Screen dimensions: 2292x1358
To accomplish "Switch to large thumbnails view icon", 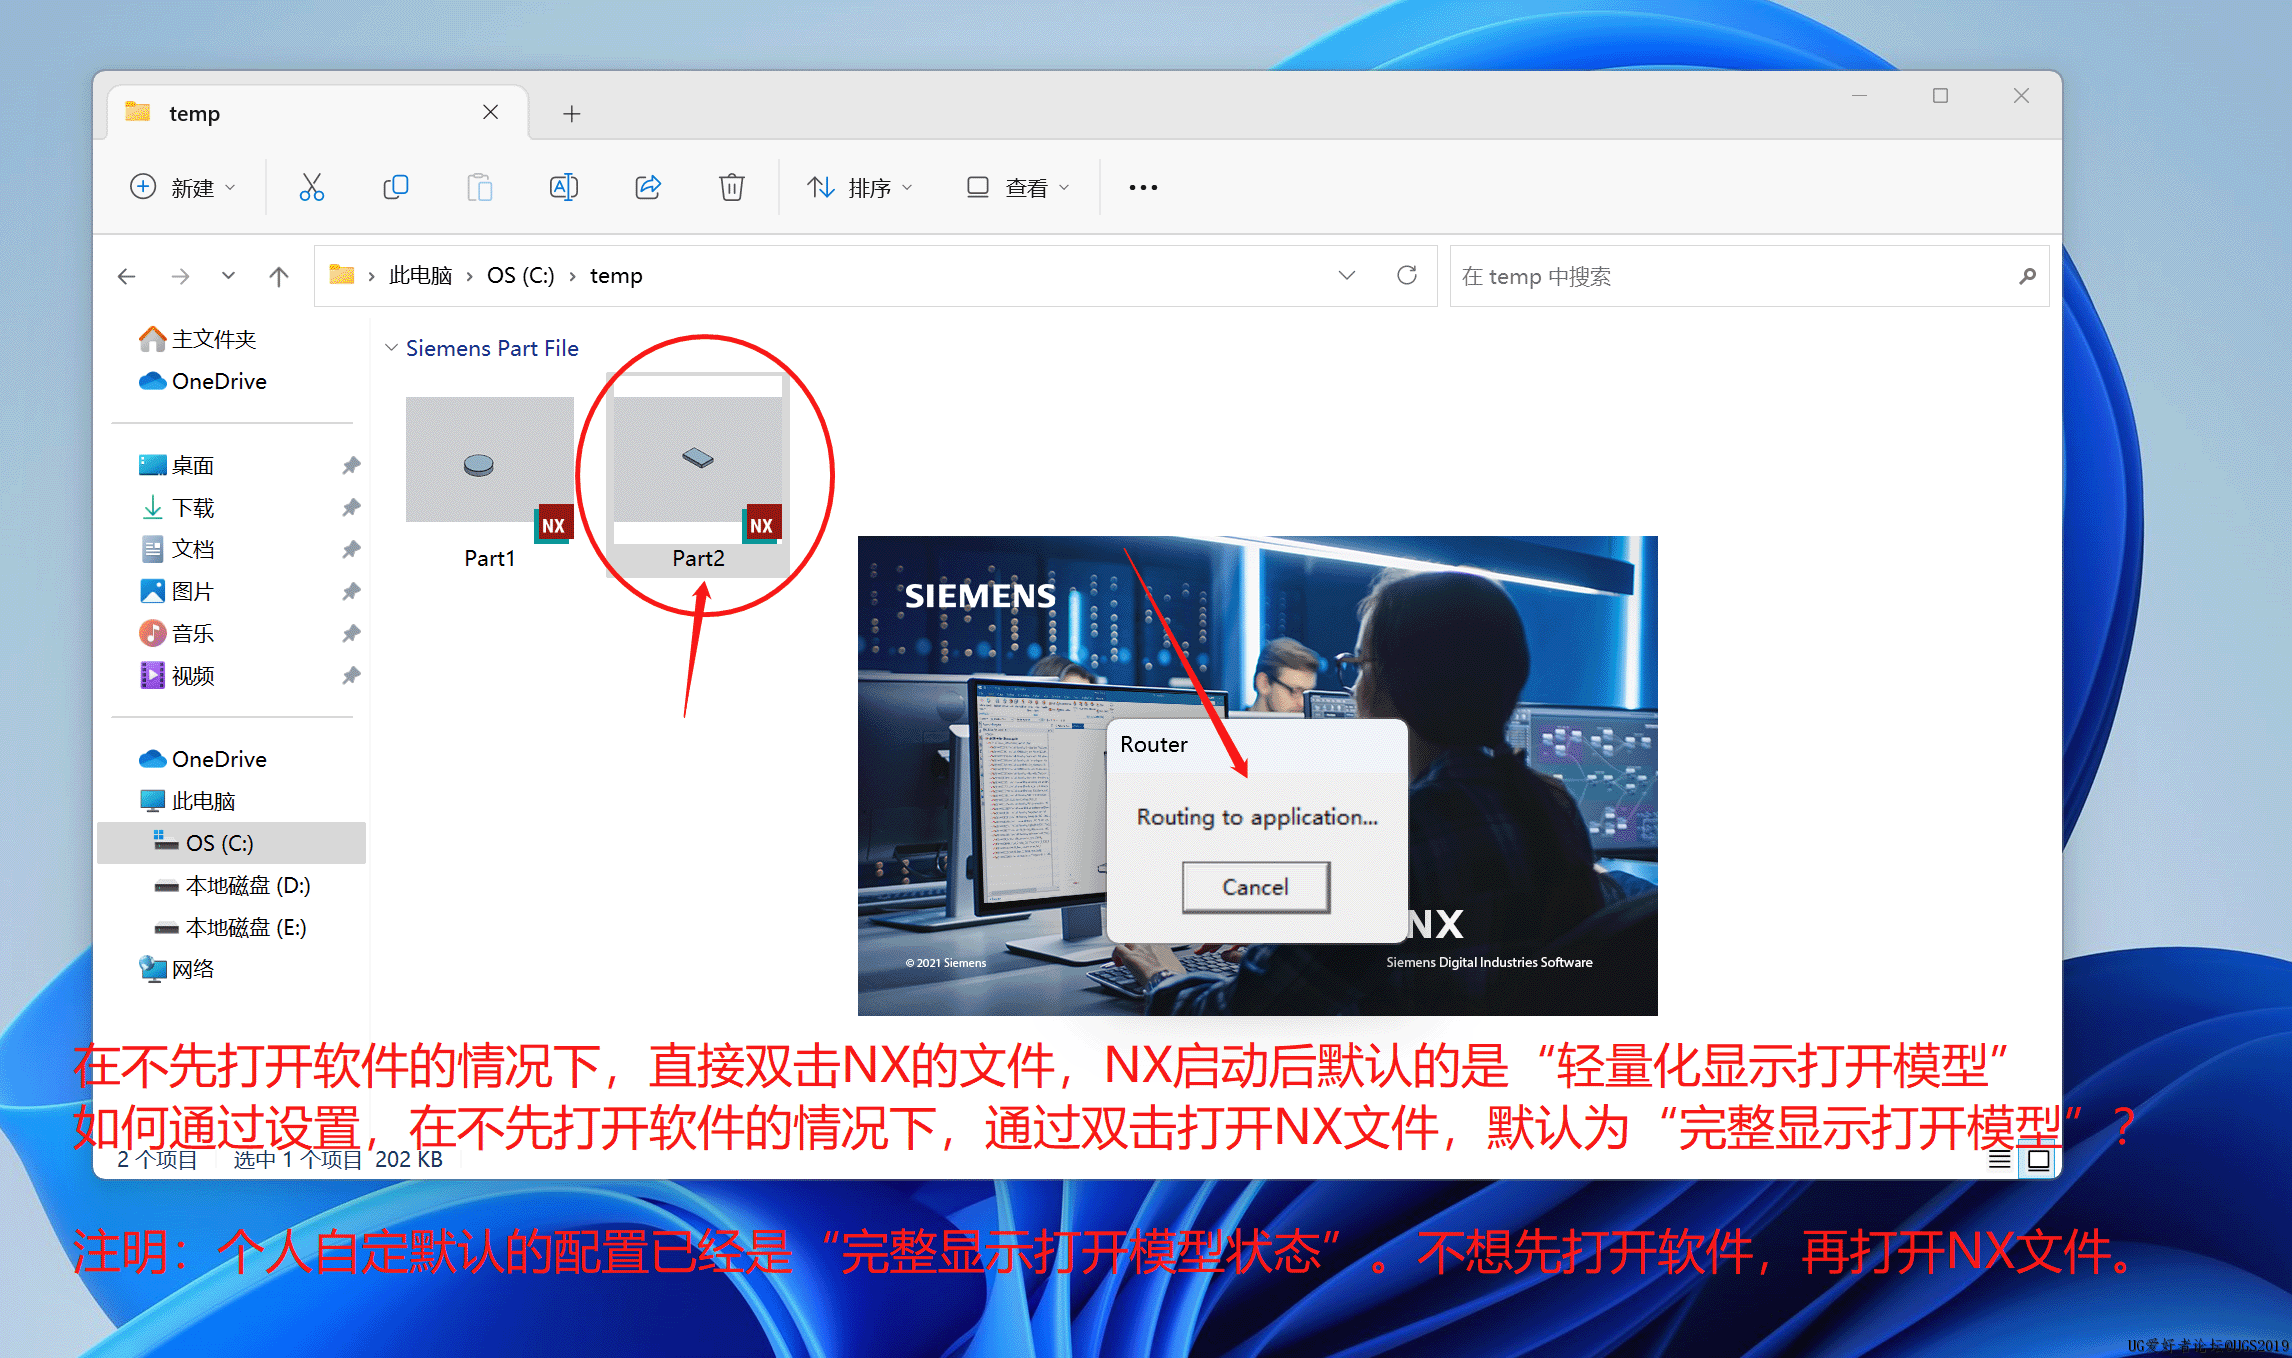I will (x=2038, y=1160).
